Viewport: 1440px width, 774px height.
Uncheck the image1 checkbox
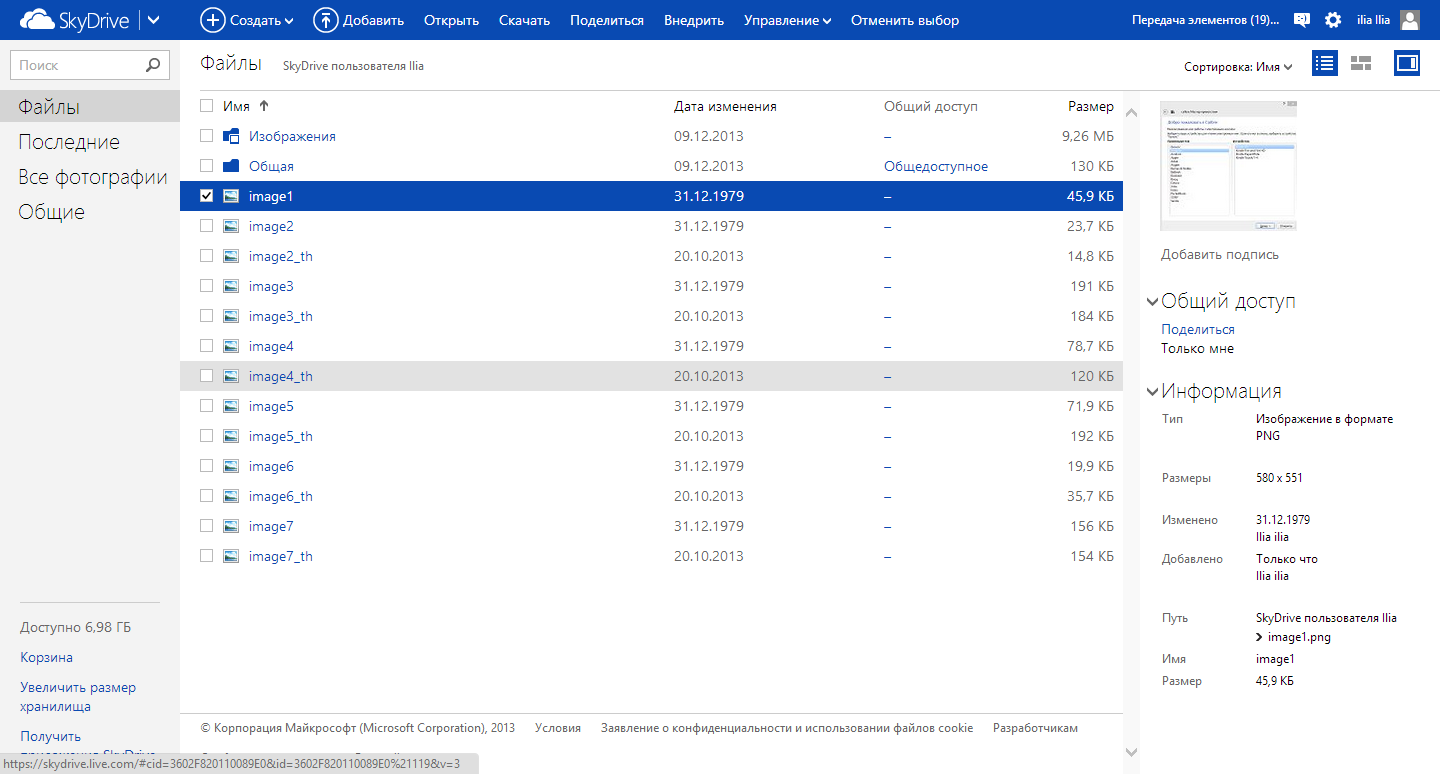point(207,196)
